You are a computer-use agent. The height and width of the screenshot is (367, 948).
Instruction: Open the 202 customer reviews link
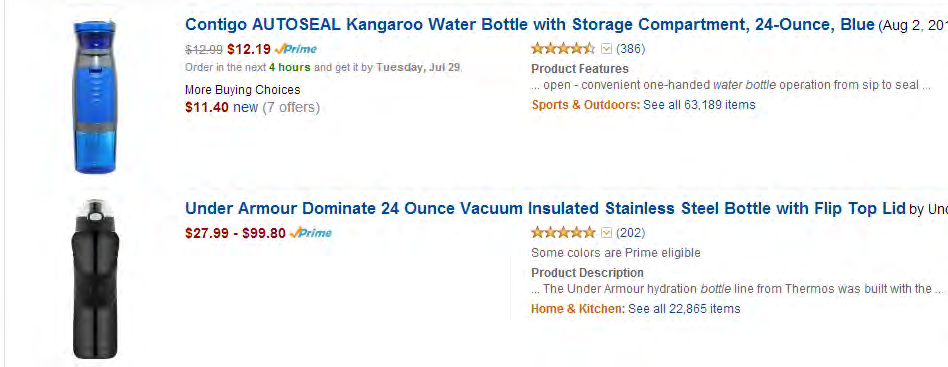point(631,233)
